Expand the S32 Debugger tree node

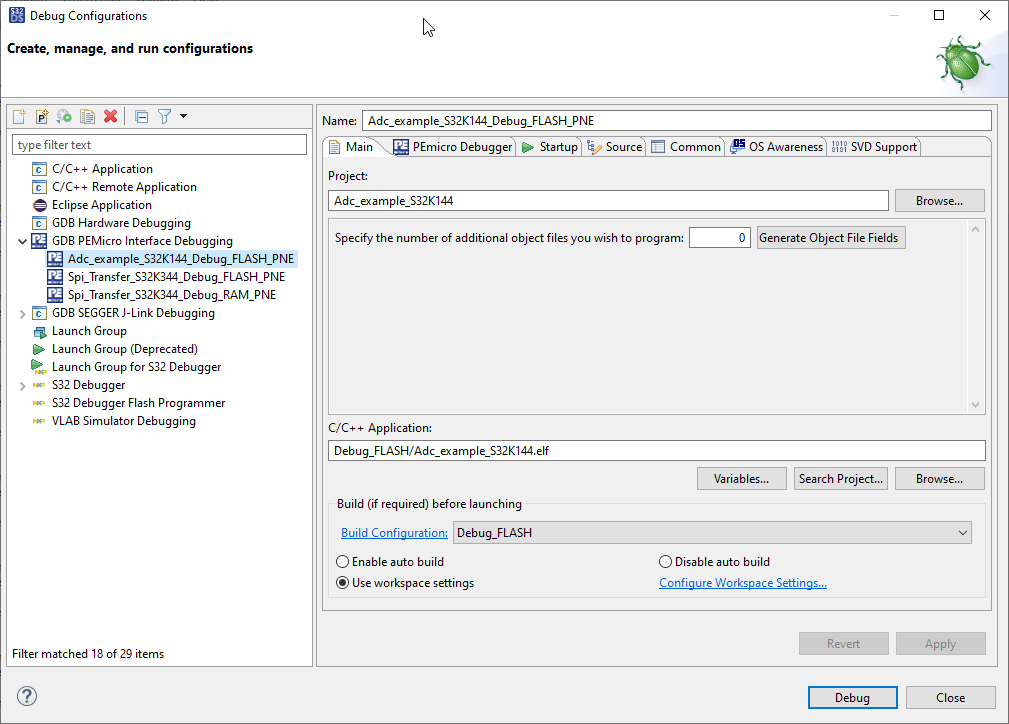click(x=23, y=385)
